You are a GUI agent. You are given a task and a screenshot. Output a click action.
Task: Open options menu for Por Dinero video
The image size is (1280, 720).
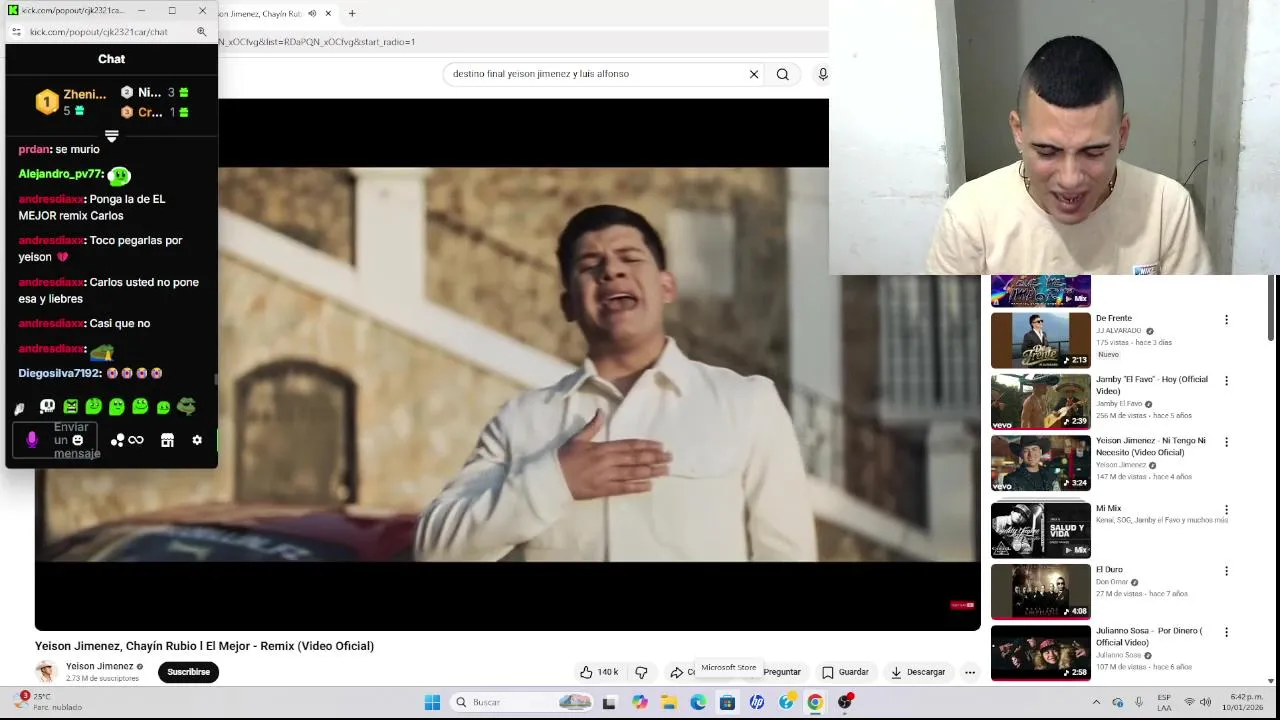(x=1226, y=632)
